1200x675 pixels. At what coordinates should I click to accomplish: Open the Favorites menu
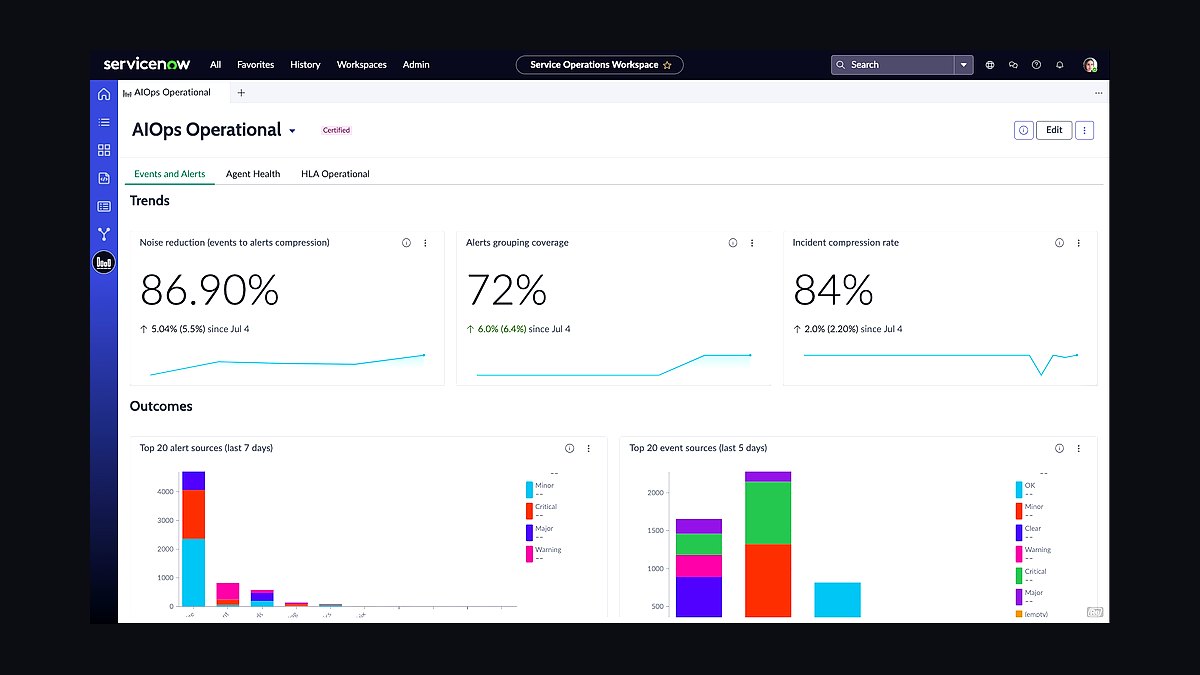(255, 65)
